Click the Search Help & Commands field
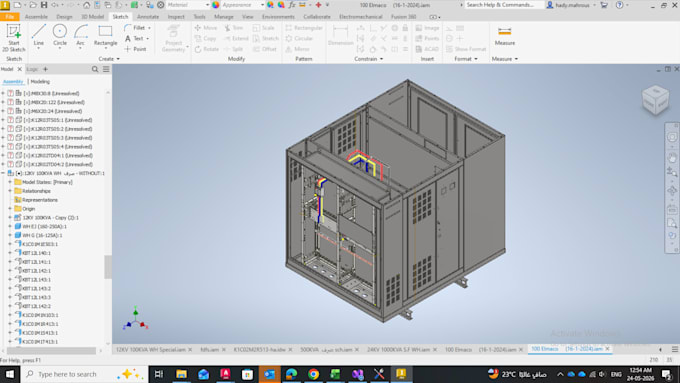 (504, 5)
